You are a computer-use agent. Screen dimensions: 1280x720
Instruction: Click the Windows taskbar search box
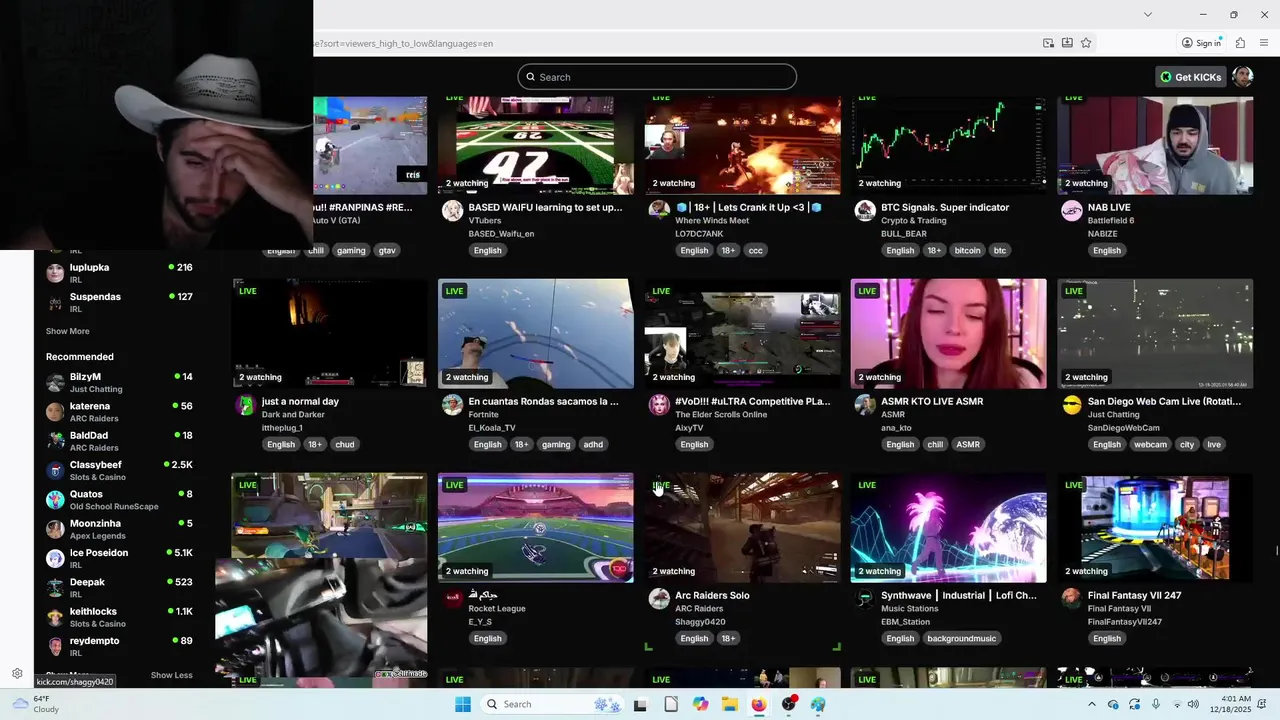(552, 704)
